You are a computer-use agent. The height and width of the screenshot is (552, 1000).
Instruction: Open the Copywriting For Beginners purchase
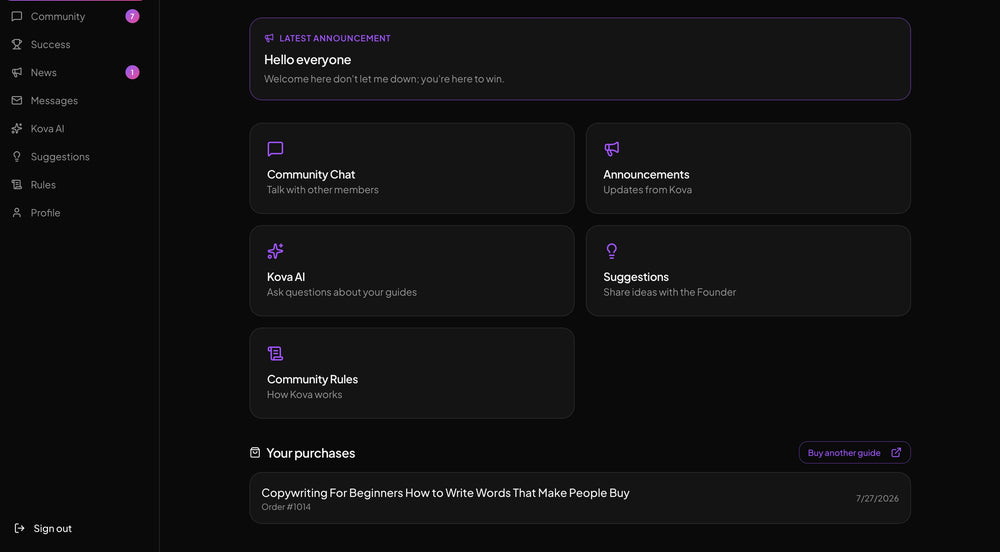point(580,498)
